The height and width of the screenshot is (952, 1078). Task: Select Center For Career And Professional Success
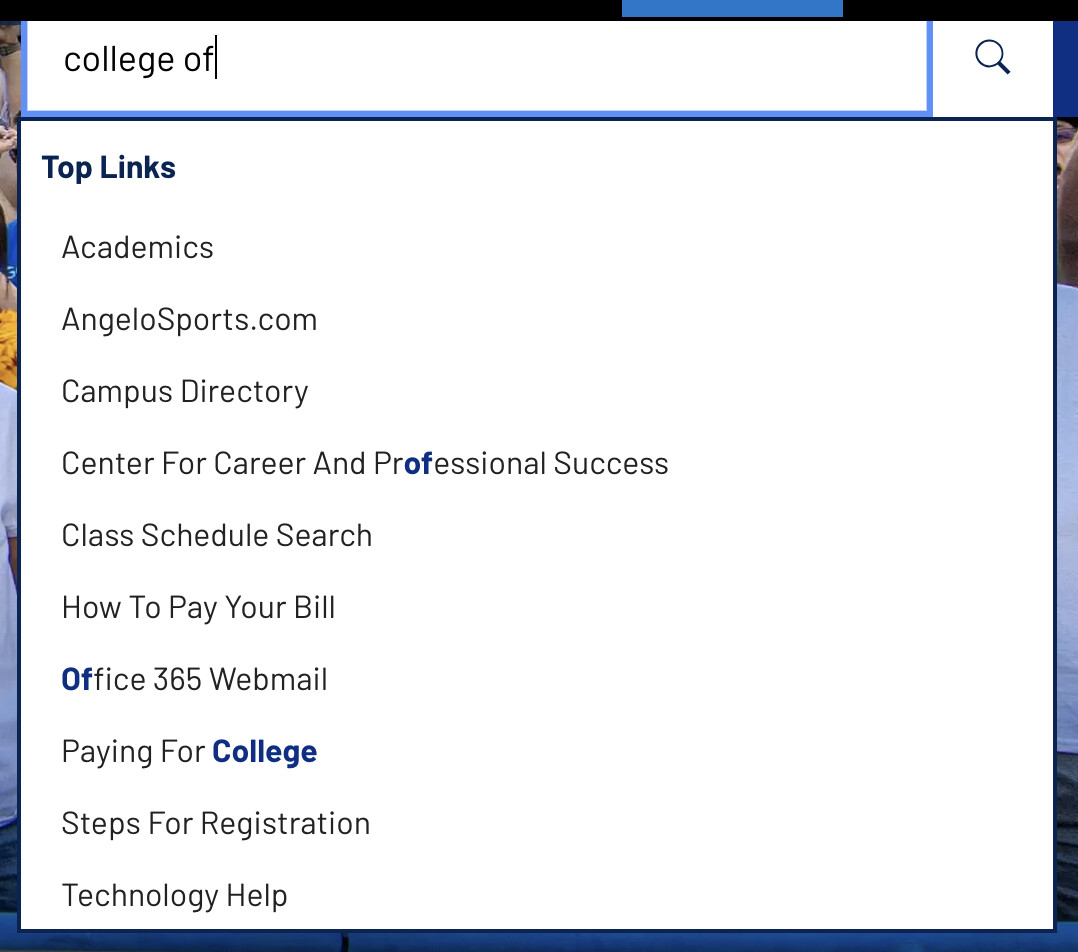click(364, 463)
